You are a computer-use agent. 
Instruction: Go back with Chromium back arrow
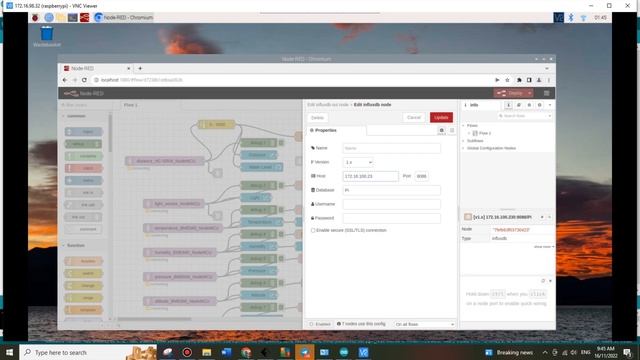tap(65, 80)
